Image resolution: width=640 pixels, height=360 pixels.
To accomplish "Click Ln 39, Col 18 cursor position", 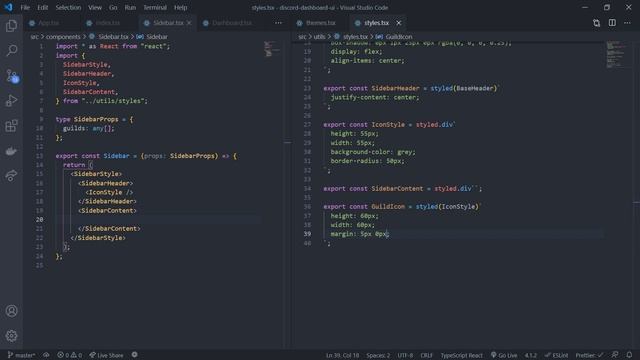I will click(342, 355).
